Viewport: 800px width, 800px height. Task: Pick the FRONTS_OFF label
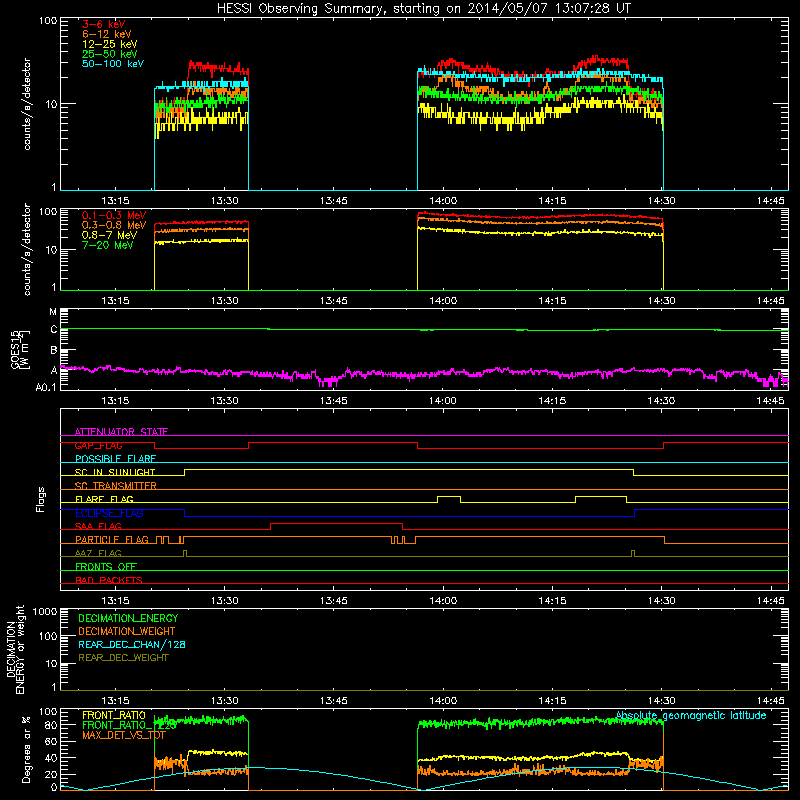click(x=106, y=566)
